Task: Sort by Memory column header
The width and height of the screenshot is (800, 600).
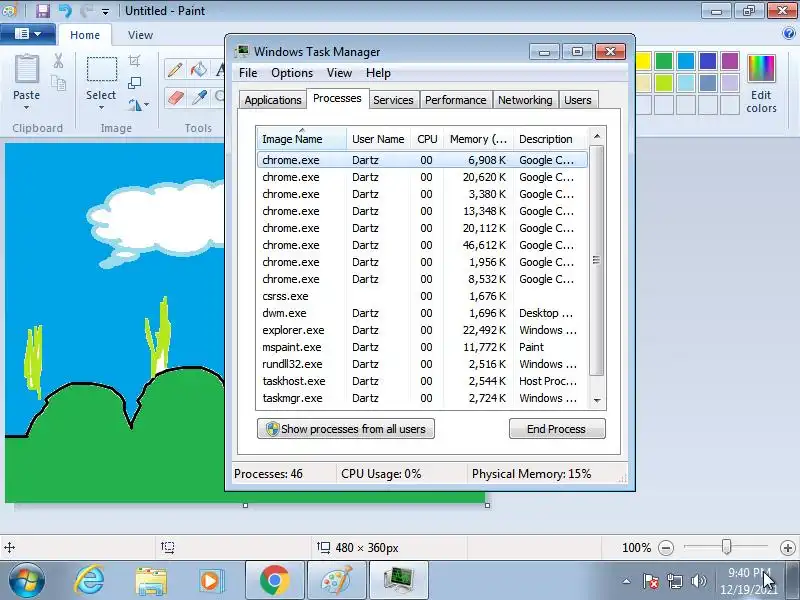Action: [478, 139]
